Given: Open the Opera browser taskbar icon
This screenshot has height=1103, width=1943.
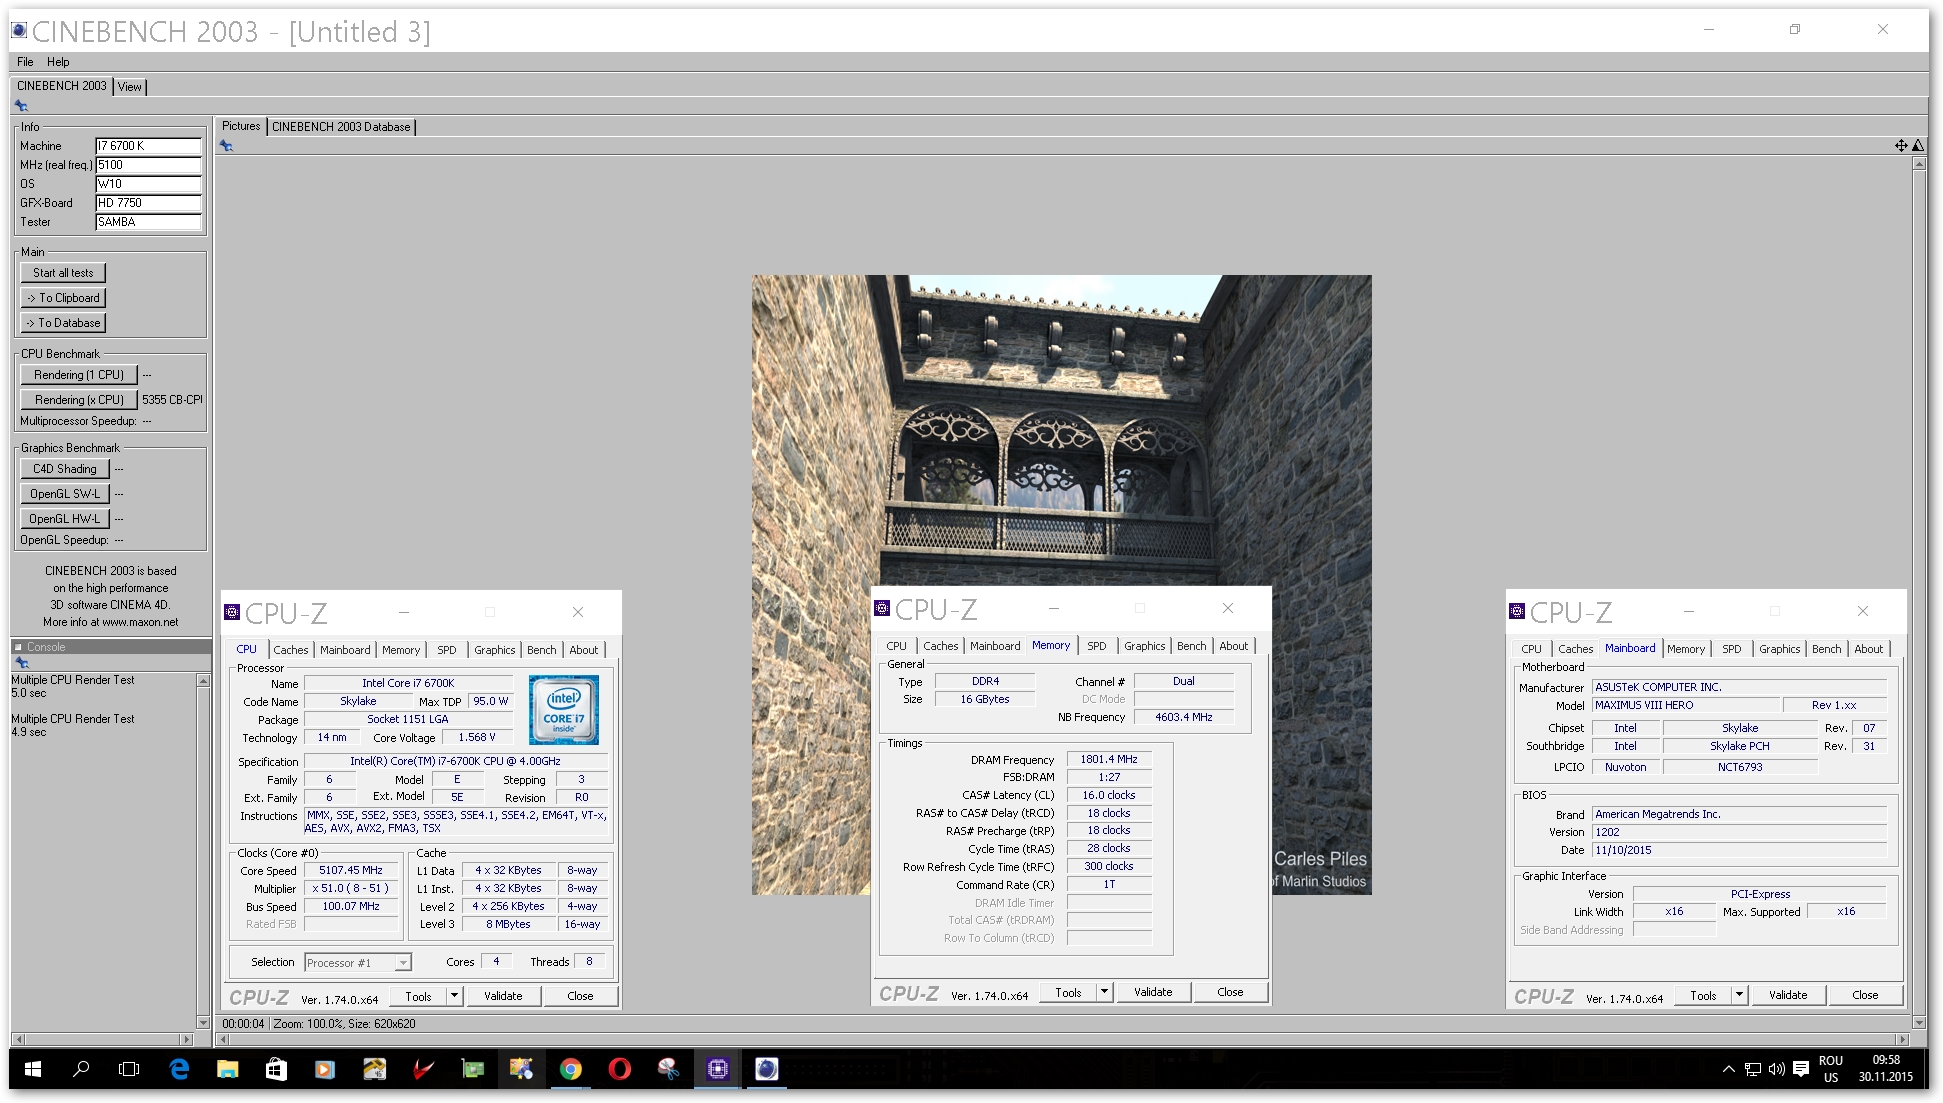Looking at the screenshot, I should click(x=619, y=1069).
